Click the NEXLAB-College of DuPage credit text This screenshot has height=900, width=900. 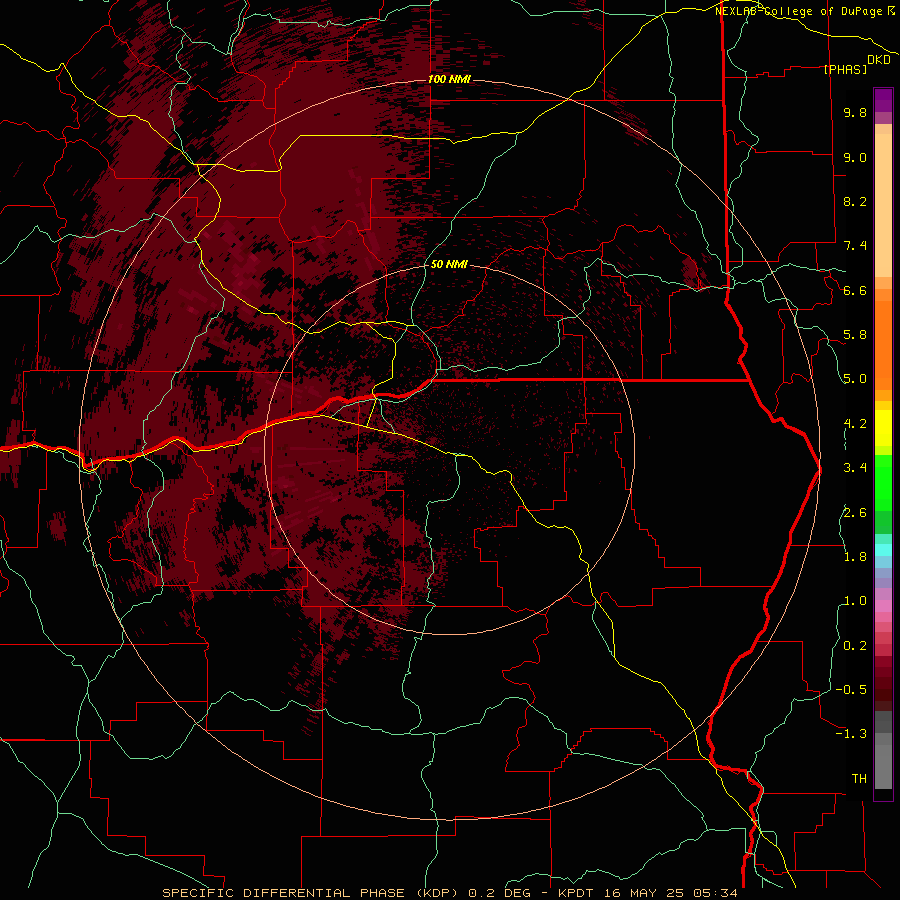(798, 11)
